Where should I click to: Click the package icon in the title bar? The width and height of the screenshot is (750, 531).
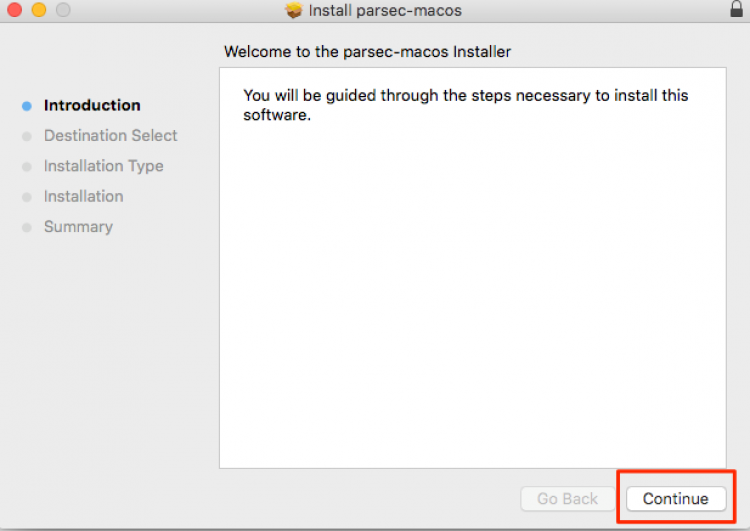293,10
